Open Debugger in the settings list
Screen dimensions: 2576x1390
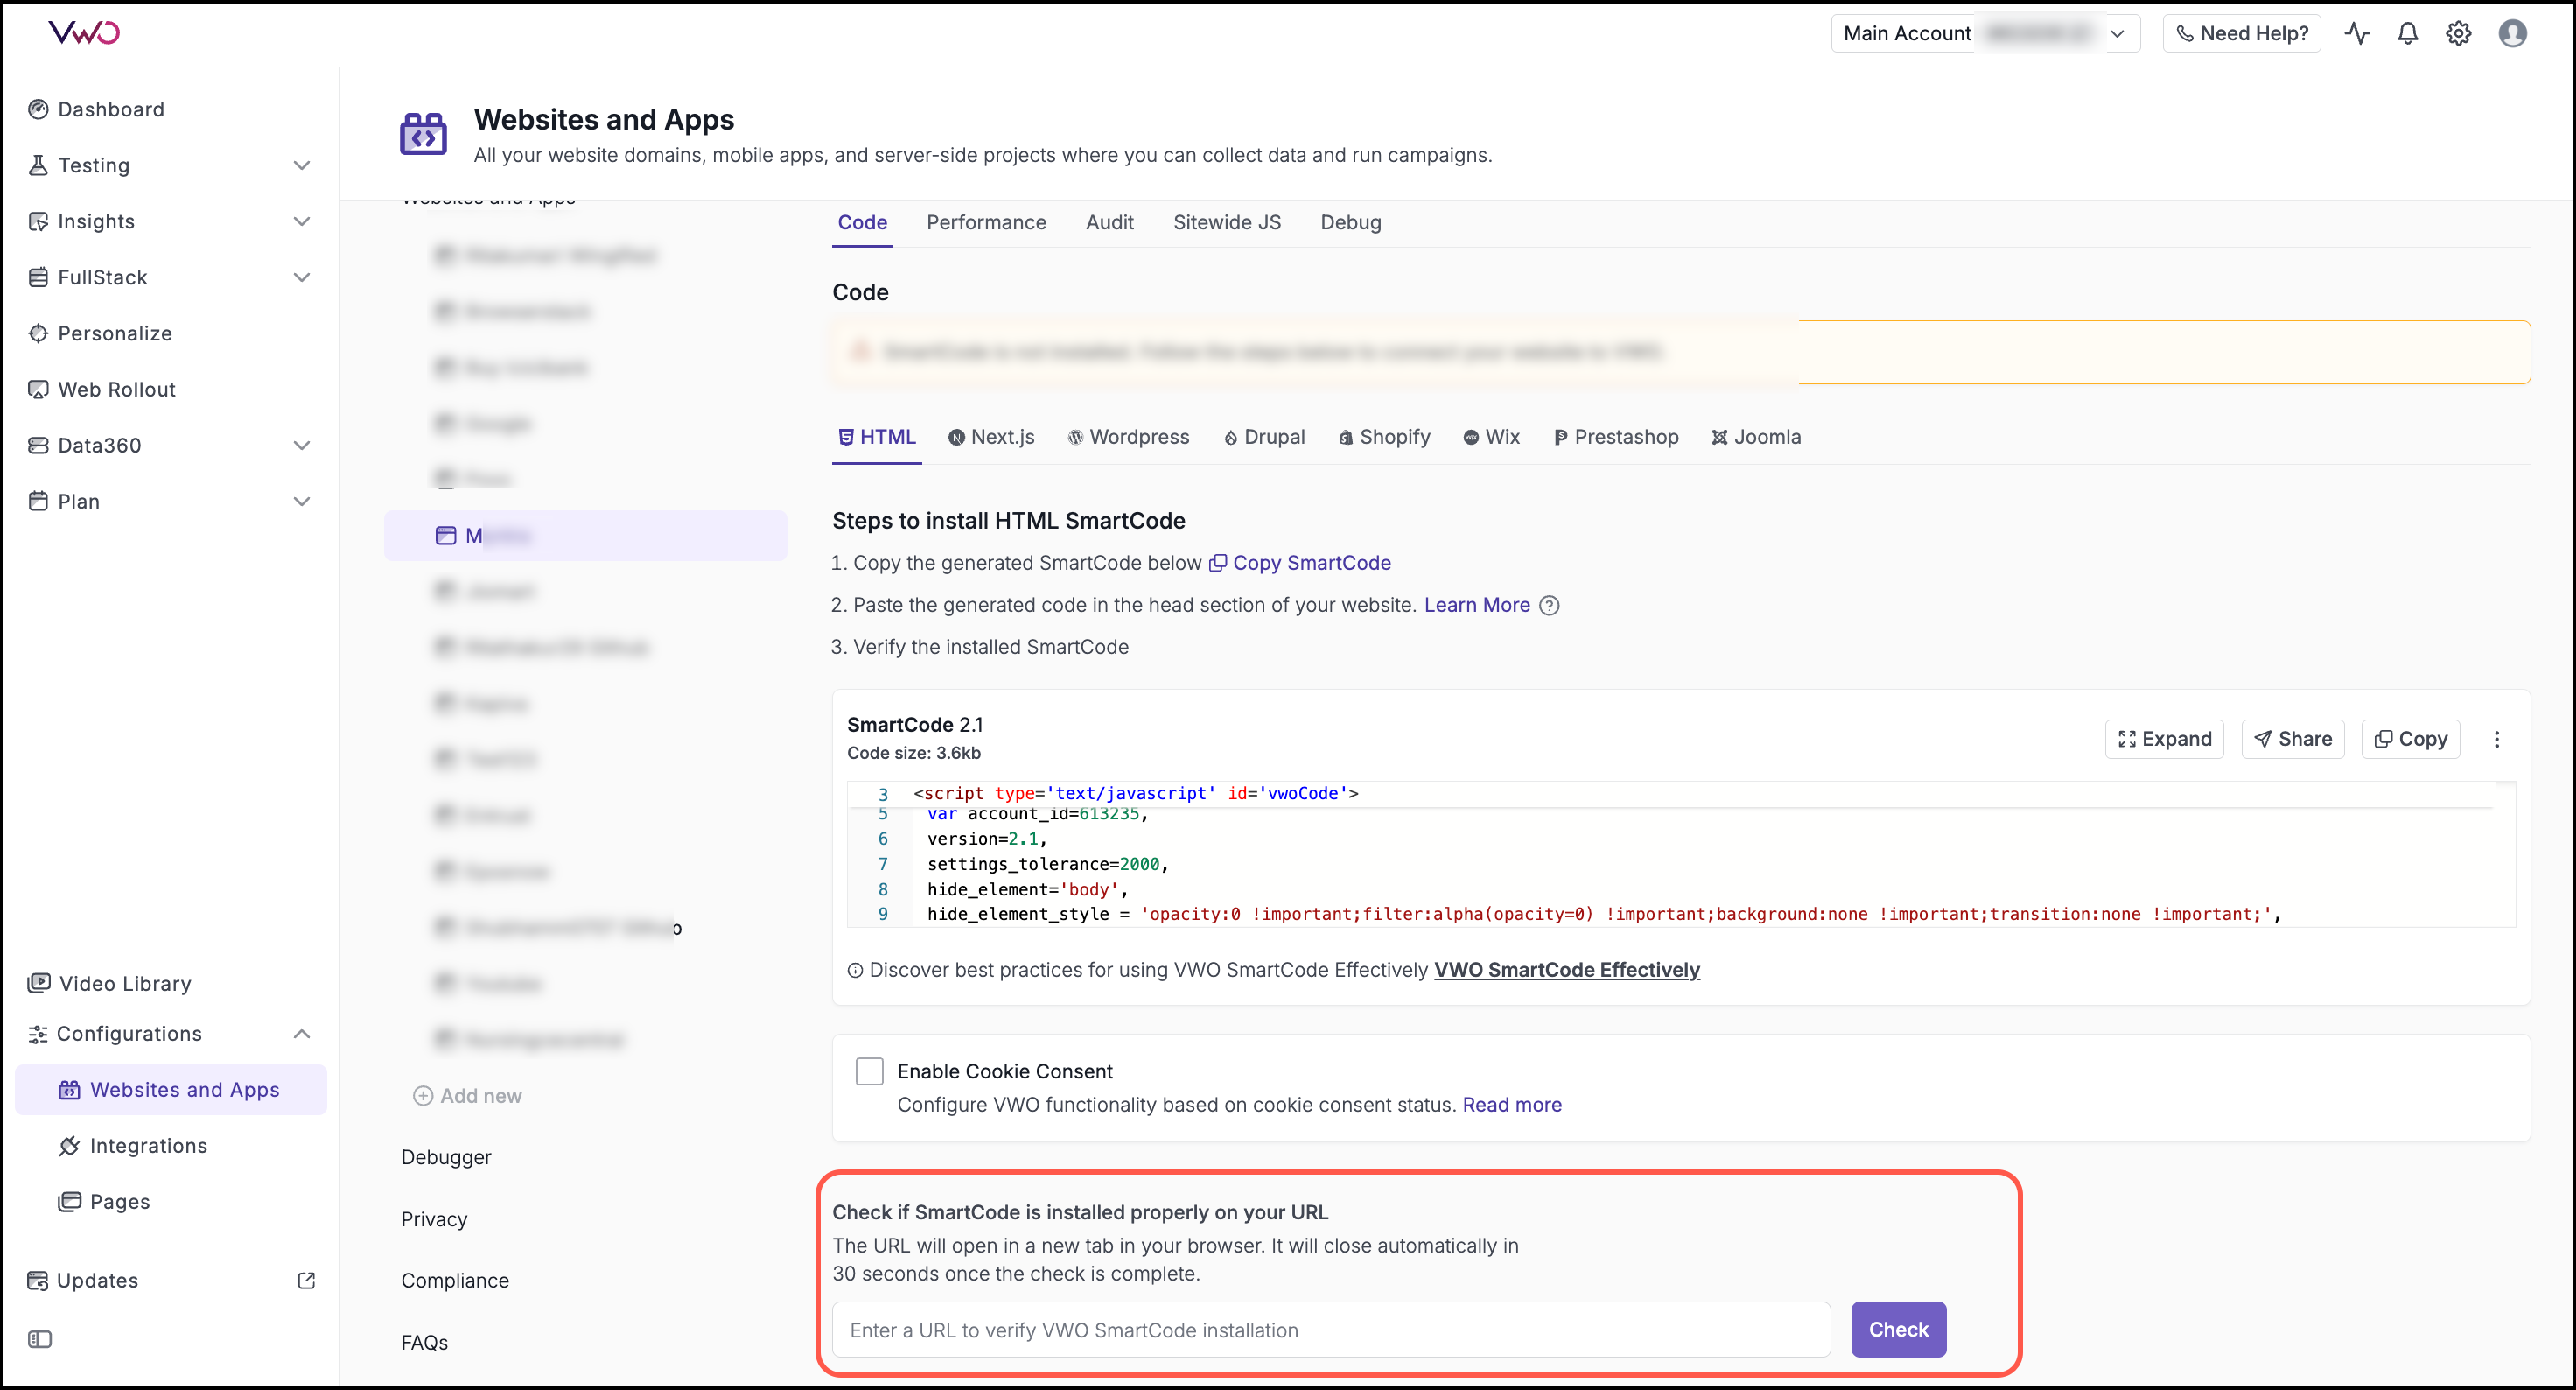(x=446, y=1157)
